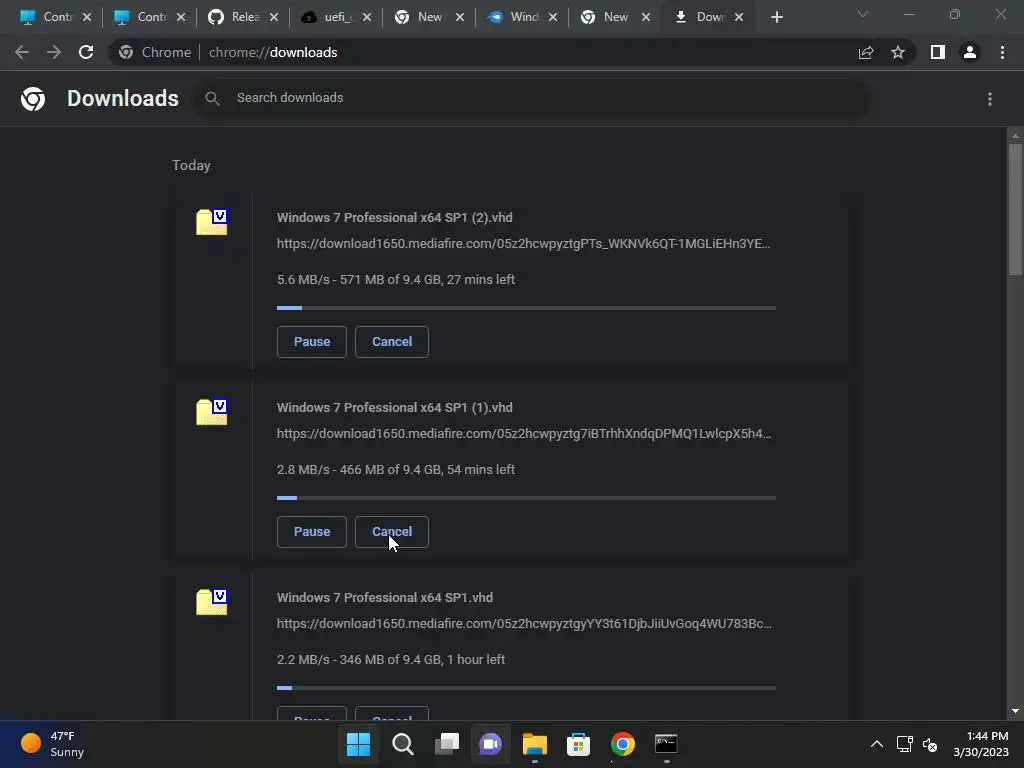Close the Releases GitHub tab

click(x=274, y=17)
